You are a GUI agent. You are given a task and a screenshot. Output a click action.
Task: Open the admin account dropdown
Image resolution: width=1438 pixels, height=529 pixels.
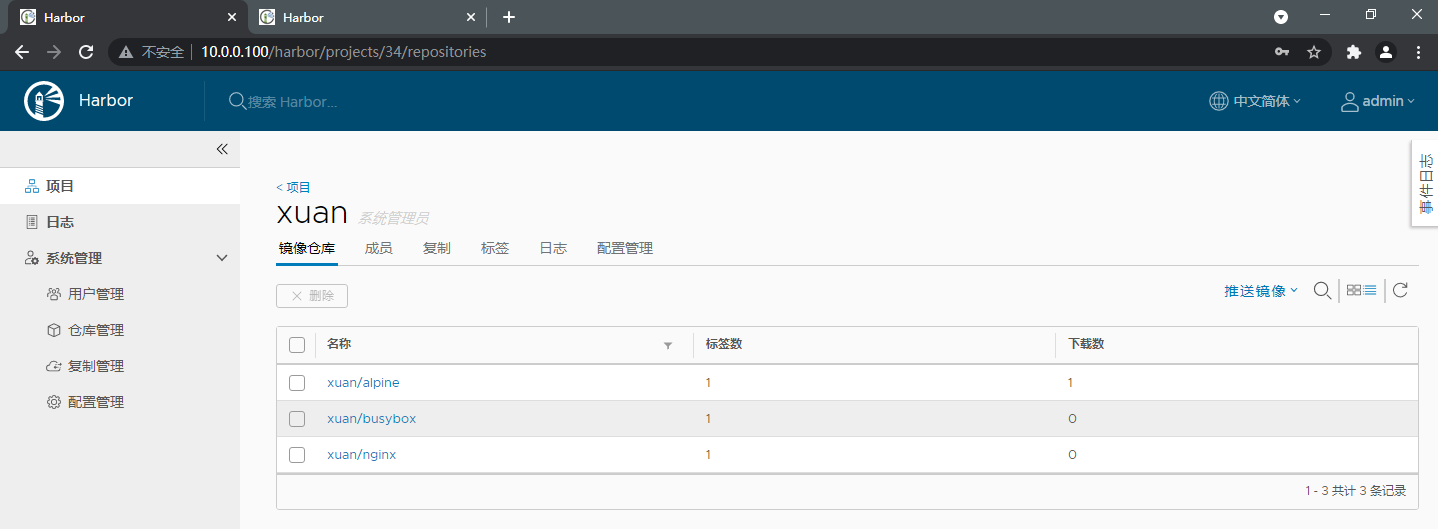pyautogui.click(x=1378, y=101)
